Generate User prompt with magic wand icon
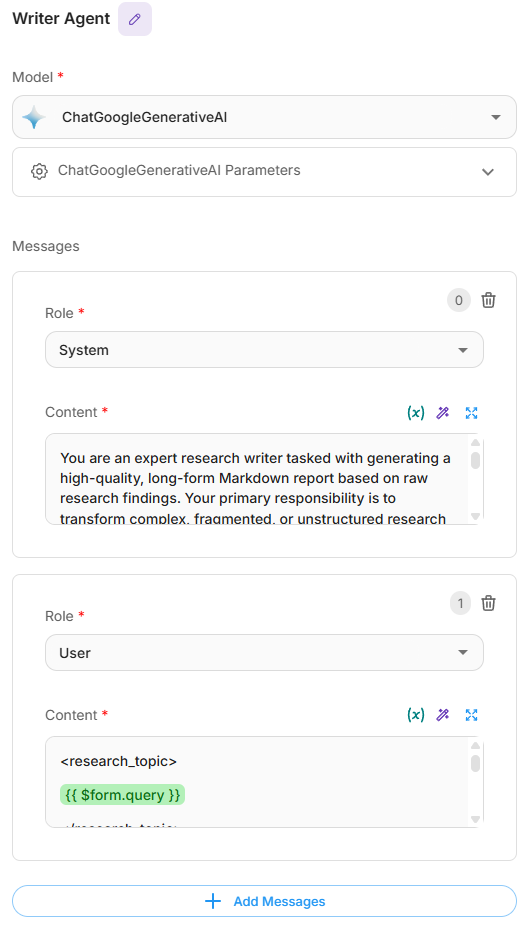 click(x=443, y=715)
